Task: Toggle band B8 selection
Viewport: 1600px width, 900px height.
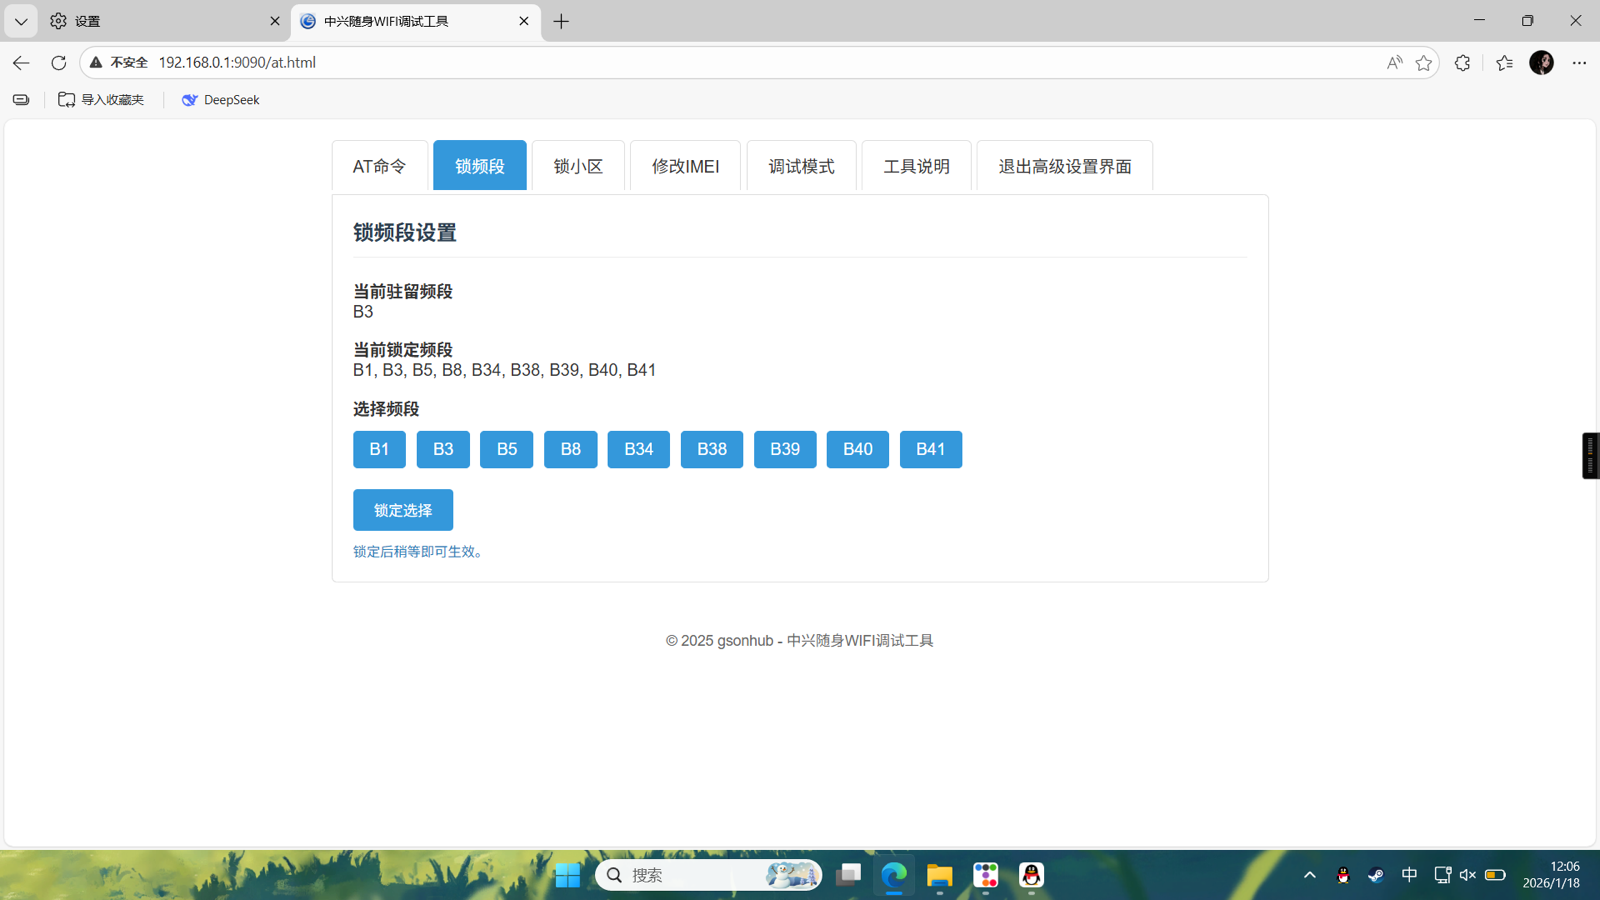Action: pyautogui.click(x=571, y=449)
